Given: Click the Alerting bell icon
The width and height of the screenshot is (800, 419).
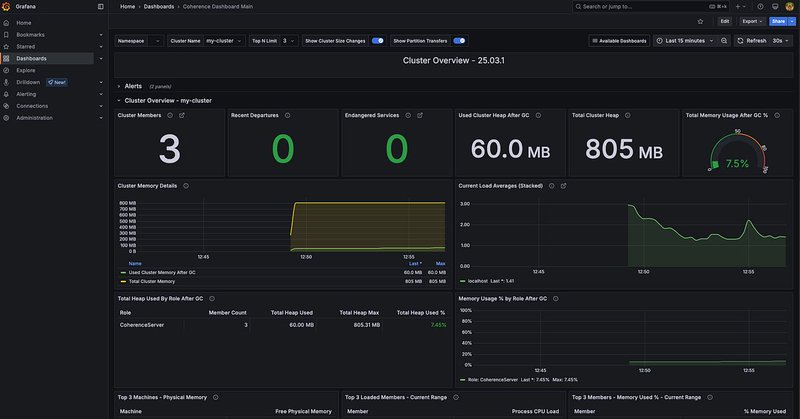Looking at the screenshot, I should tap(6, 94).
